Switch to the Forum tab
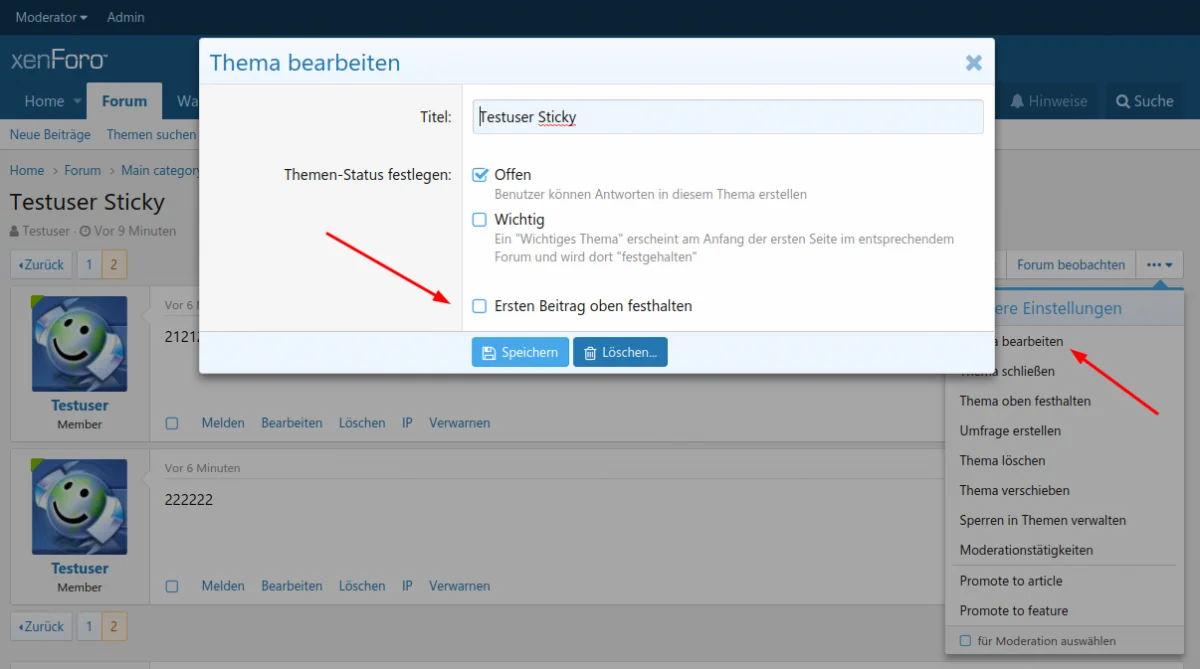 click(124, 101)
